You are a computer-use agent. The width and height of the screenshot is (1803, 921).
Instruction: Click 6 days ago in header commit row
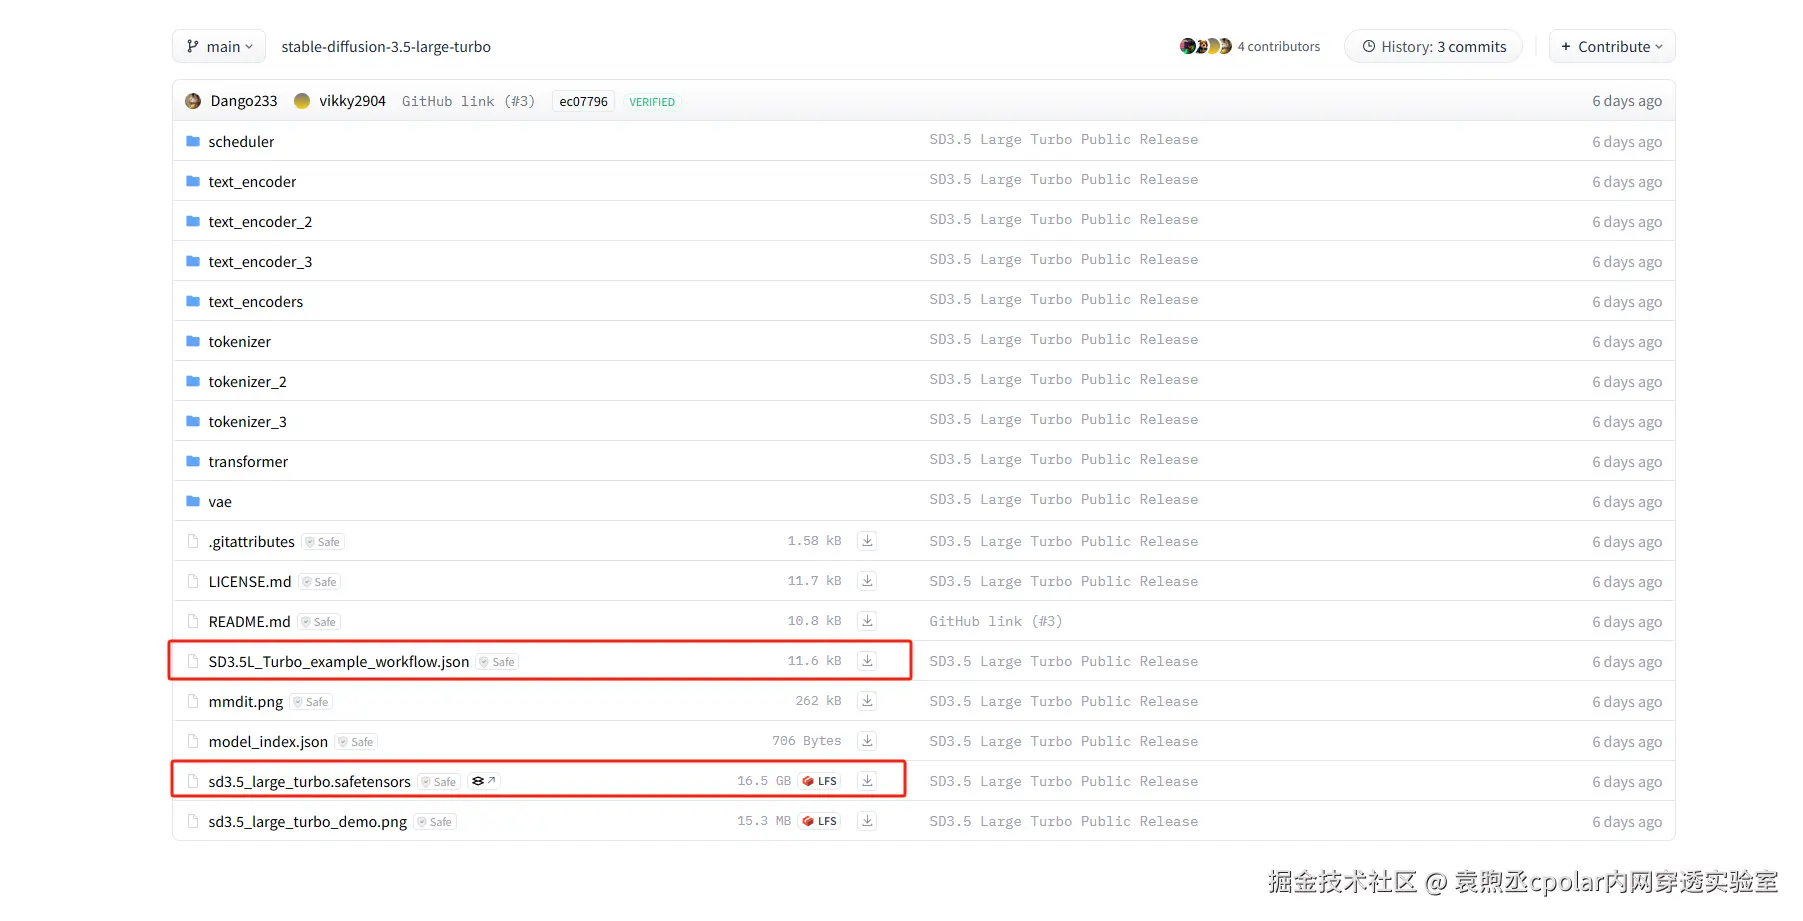click(1627, 101)
